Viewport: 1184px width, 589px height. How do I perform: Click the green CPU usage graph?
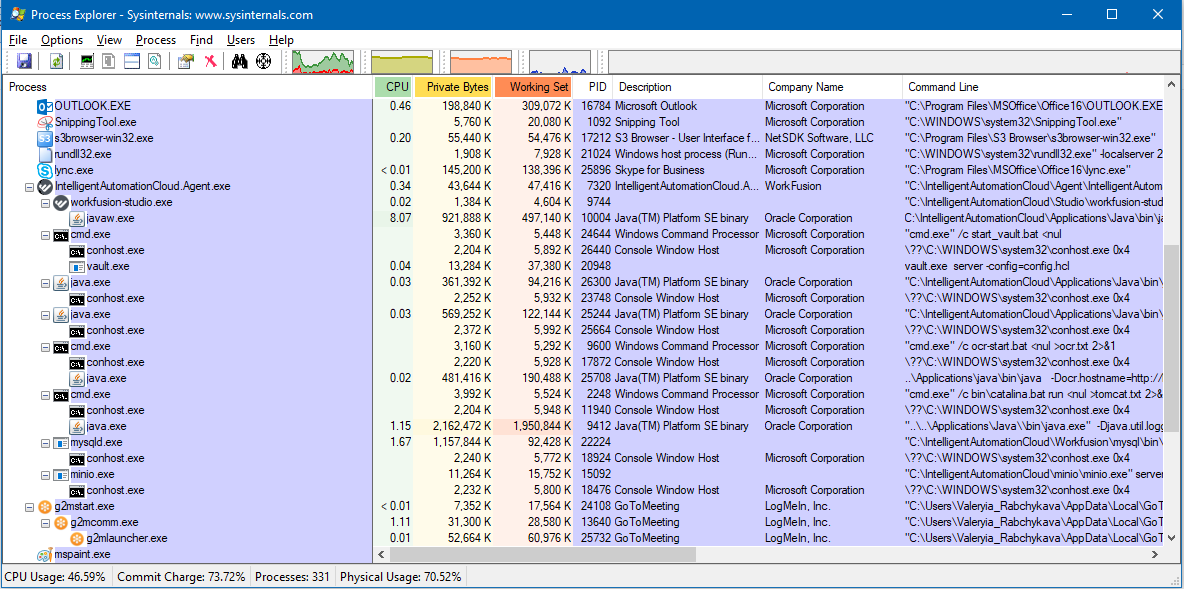pos(322,62)
